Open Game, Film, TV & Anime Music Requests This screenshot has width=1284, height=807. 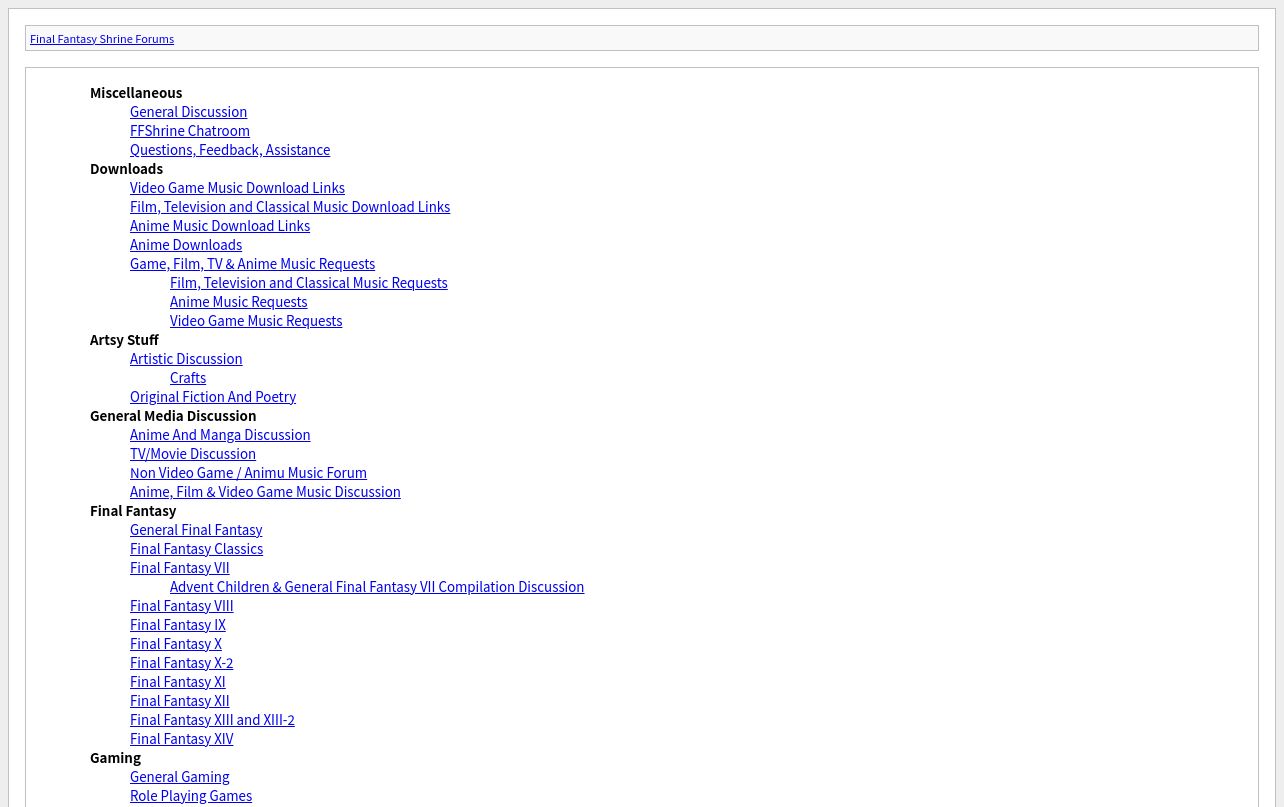pyautogui.click(x=252, y=264)
